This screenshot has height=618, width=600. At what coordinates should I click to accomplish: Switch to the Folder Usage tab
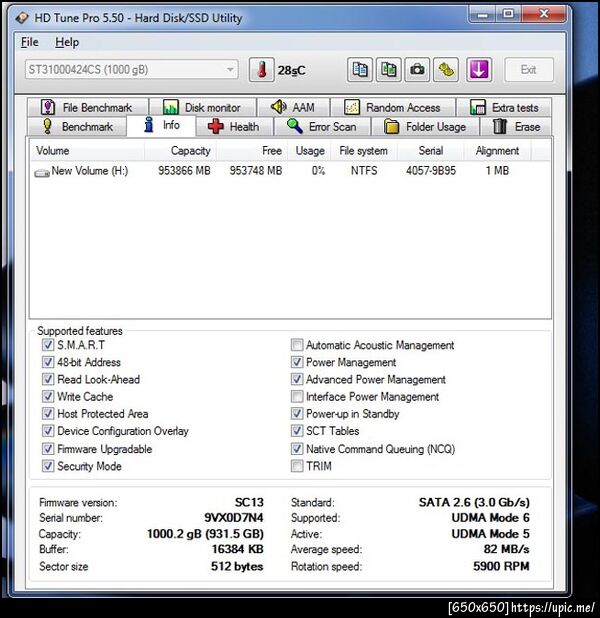click(425, 127)
